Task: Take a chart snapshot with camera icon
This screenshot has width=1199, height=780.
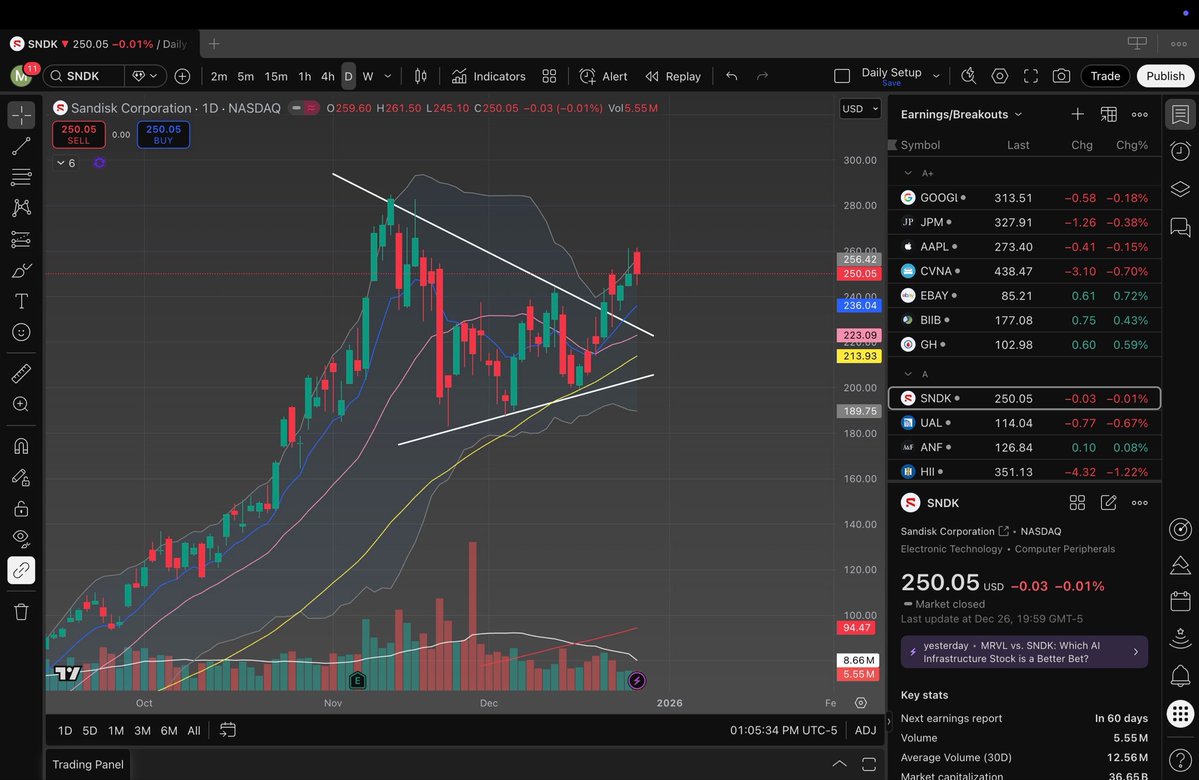Action: click(x=1061, y=76)
